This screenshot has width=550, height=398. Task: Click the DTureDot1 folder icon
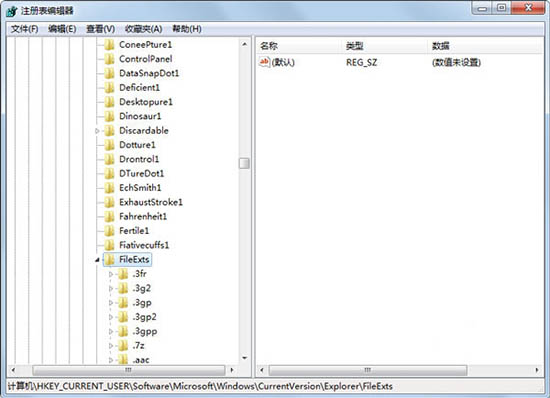pyautogui.click(x=109, y=174)
